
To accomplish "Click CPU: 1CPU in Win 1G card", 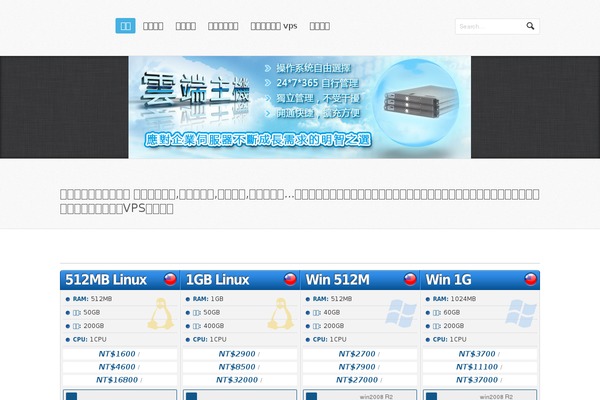I will click(x=450, y=340).
